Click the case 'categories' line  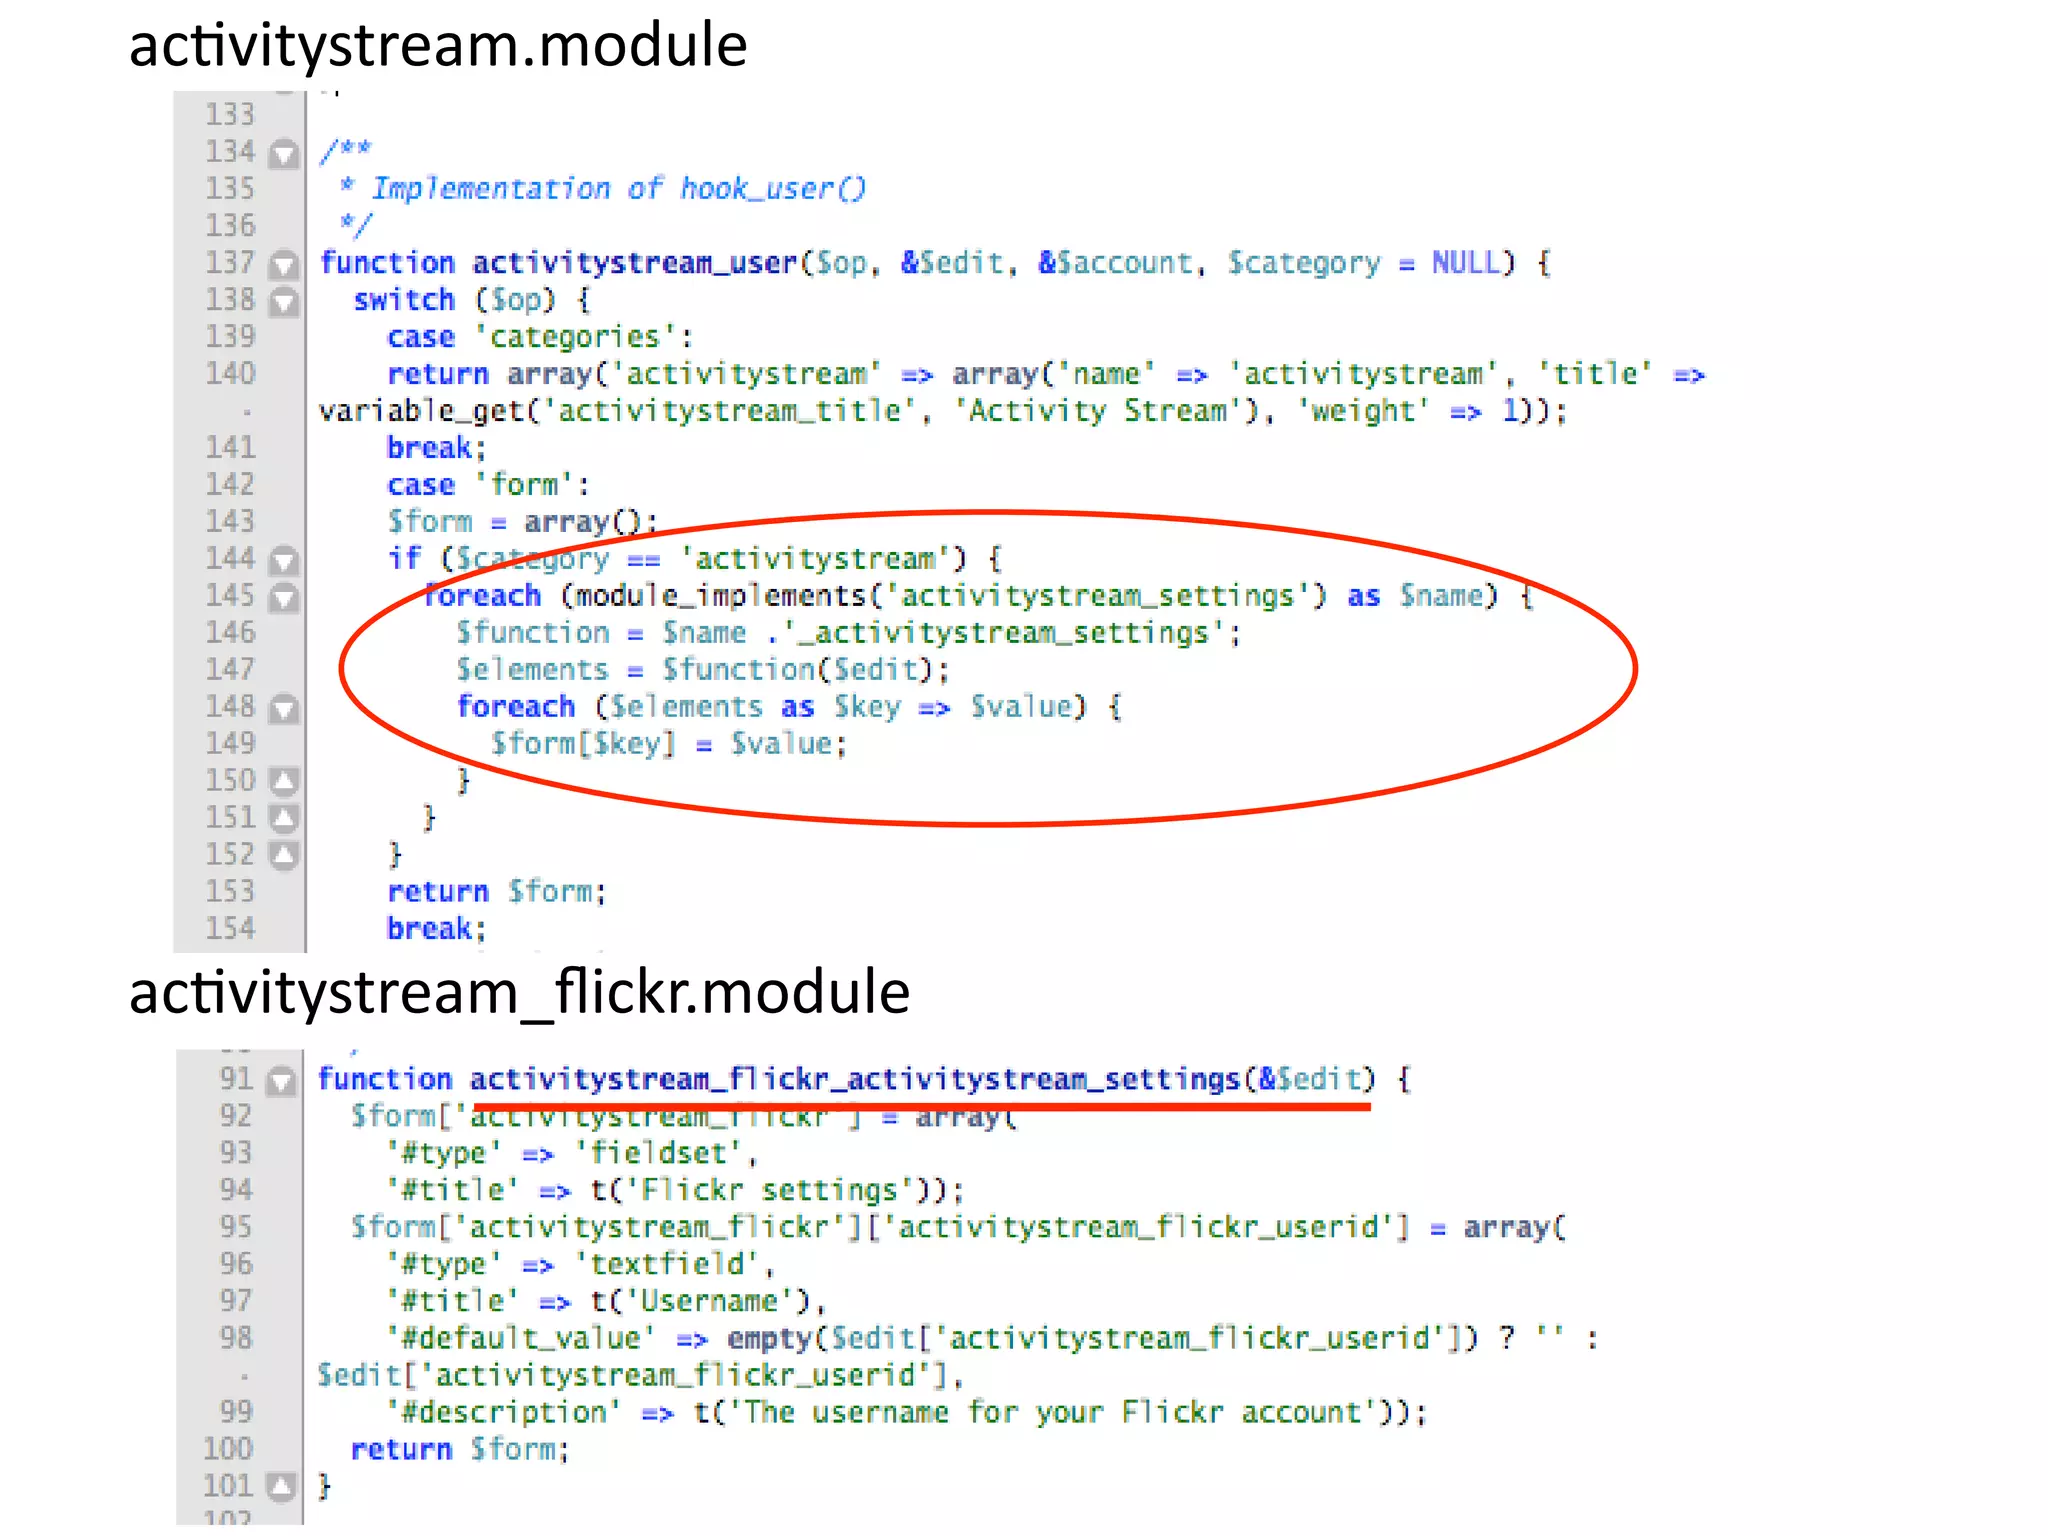[540, 337]
